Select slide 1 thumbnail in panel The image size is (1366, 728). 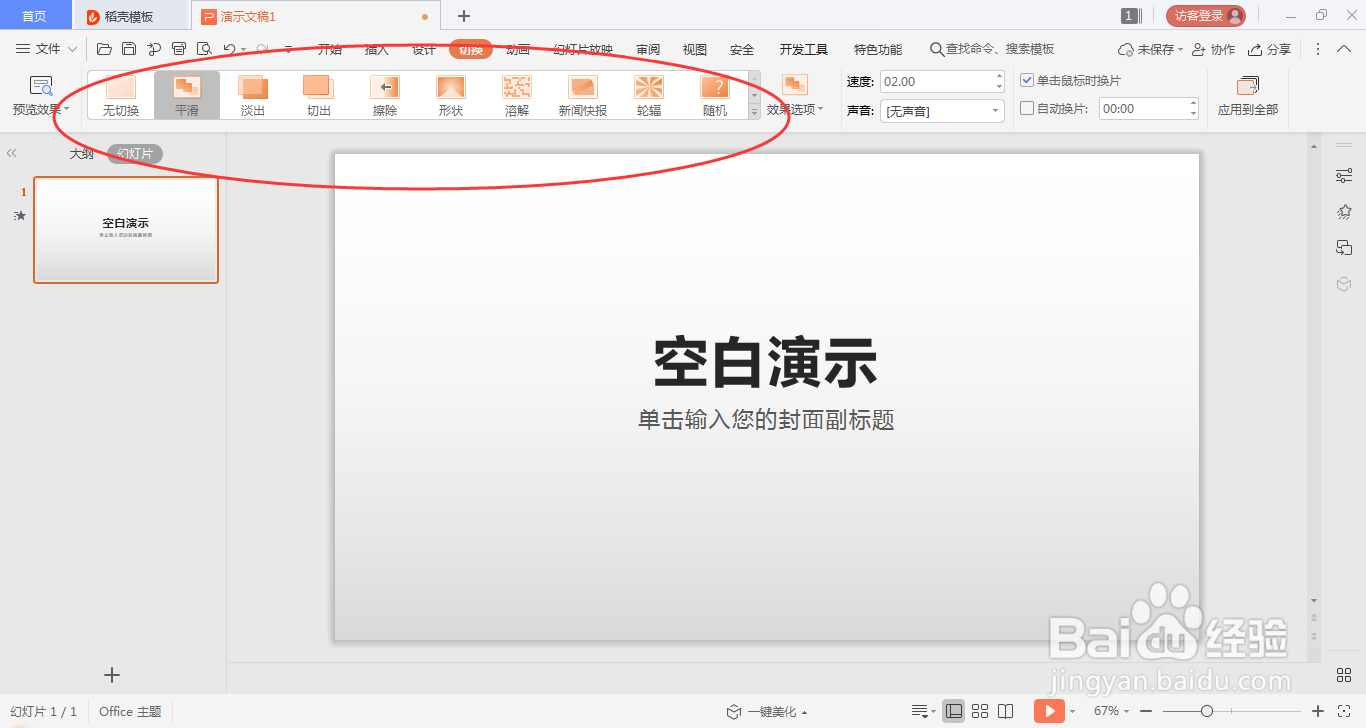click(x=126, y=230)
